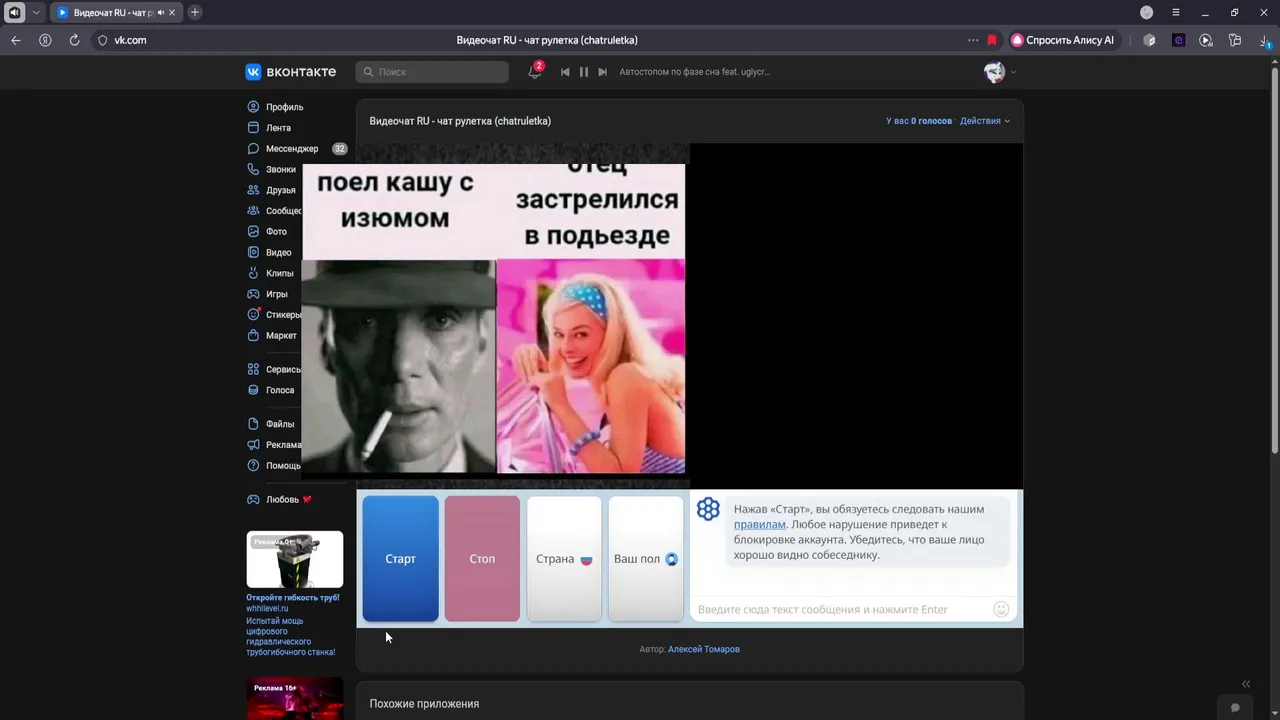Open the Страна country selector
The height and width of the screenshot is (720, 1280).
click(564, 559)
